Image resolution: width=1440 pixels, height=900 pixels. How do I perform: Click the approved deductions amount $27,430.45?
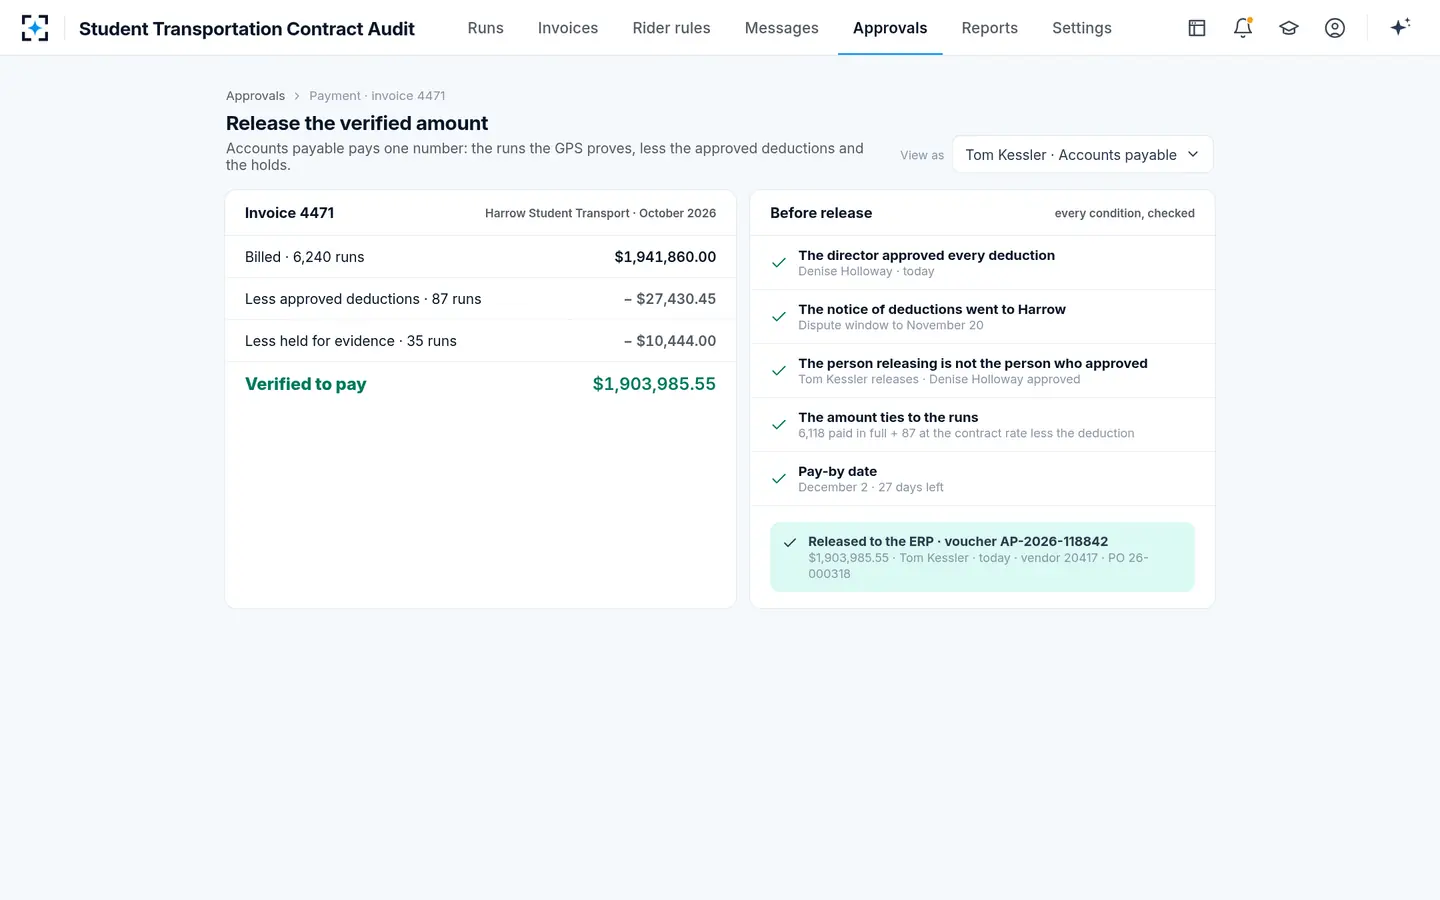point(670,299)
